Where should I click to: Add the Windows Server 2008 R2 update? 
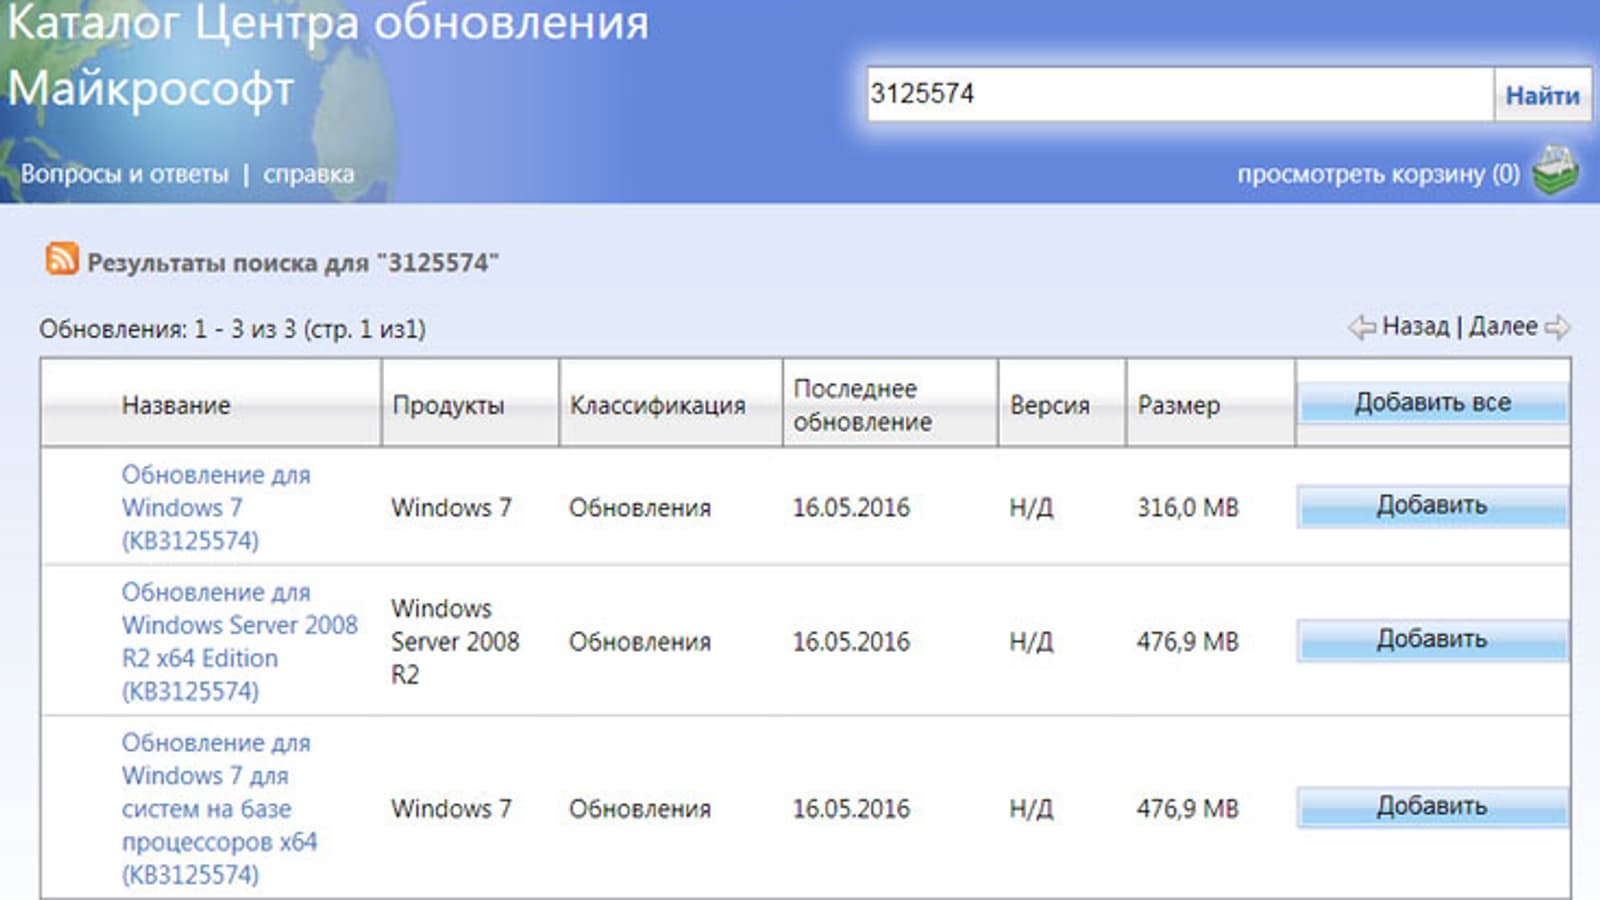click(1432, 640)
